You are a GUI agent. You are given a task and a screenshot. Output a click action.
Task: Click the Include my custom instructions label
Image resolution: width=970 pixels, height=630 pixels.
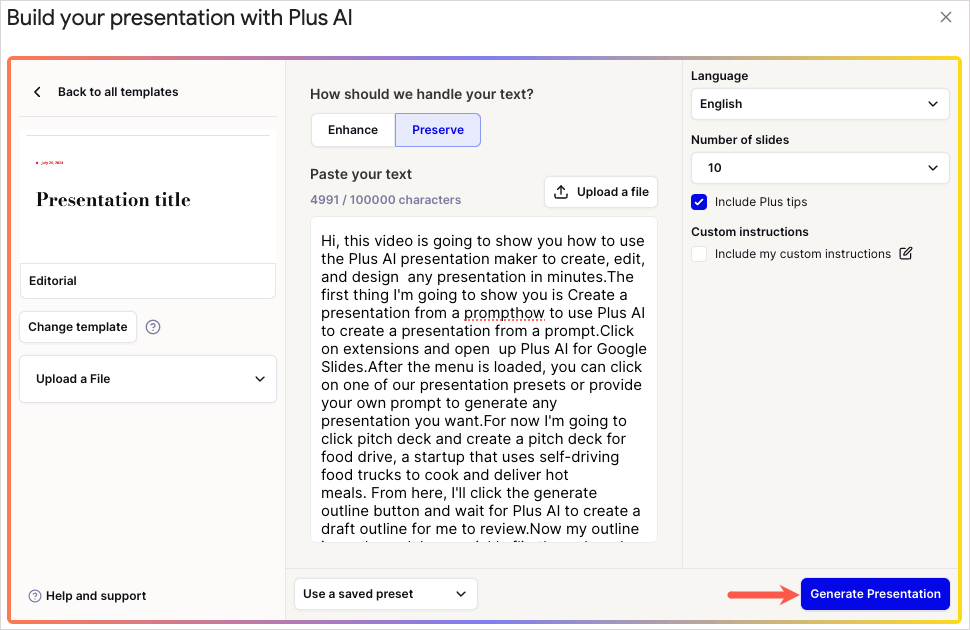(x=803, y=254)
